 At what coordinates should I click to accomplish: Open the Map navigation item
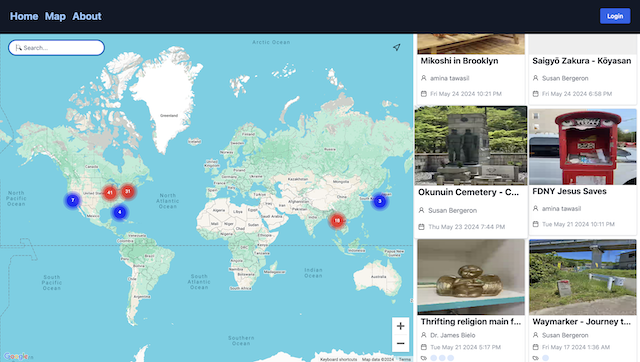point(55,16)
